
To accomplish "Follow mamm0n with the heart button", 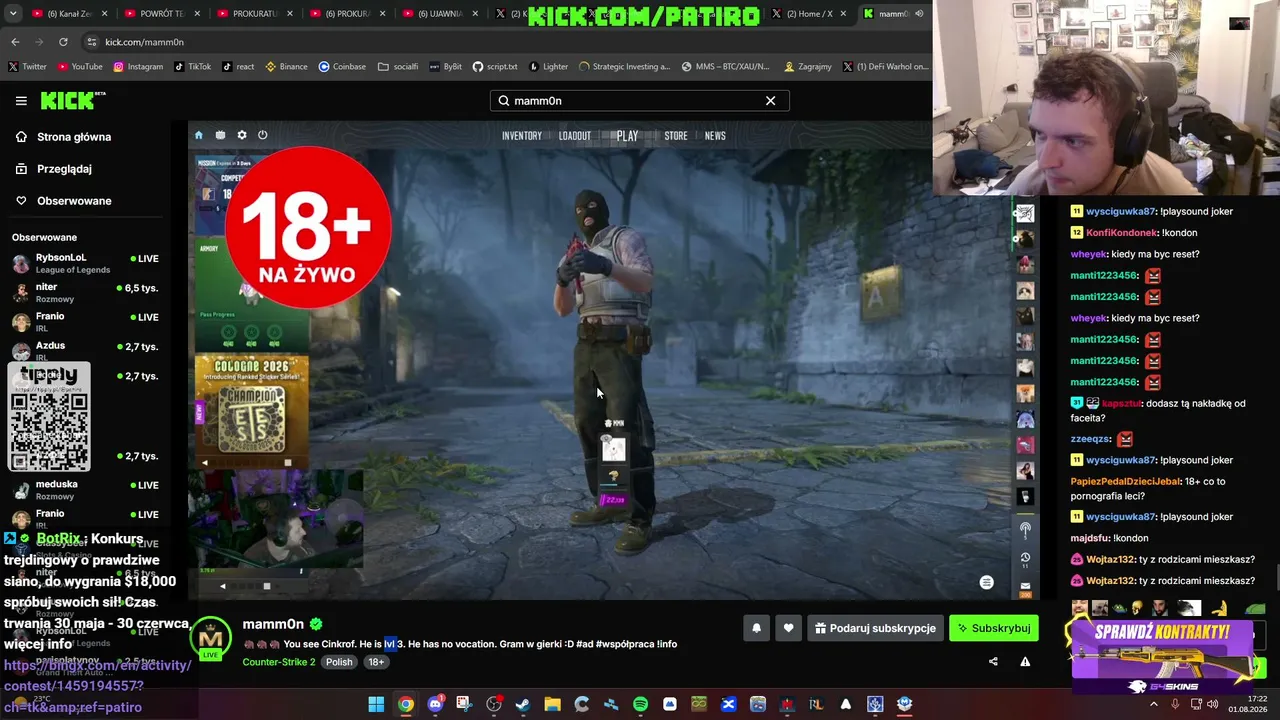I will pos(788,628).
